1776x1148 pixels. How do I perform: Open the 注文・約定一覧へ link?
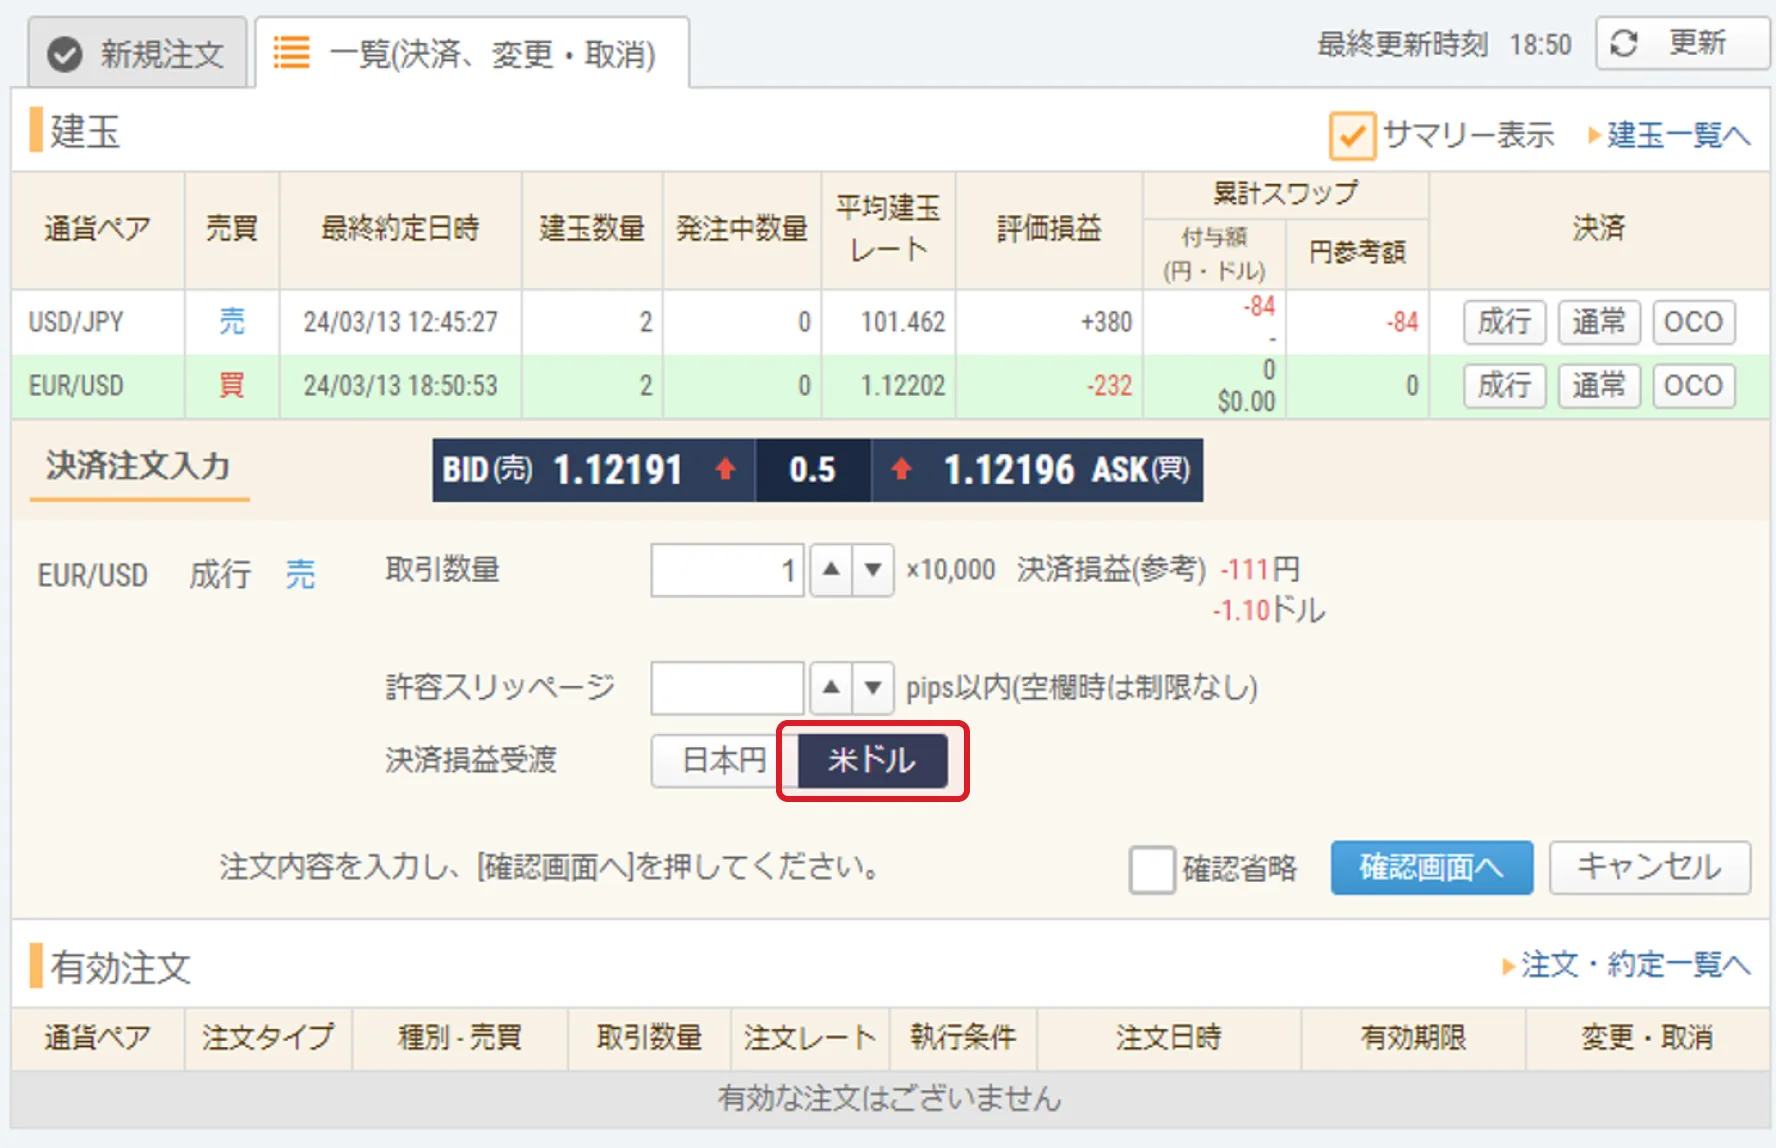click(x=1634, y=965)
